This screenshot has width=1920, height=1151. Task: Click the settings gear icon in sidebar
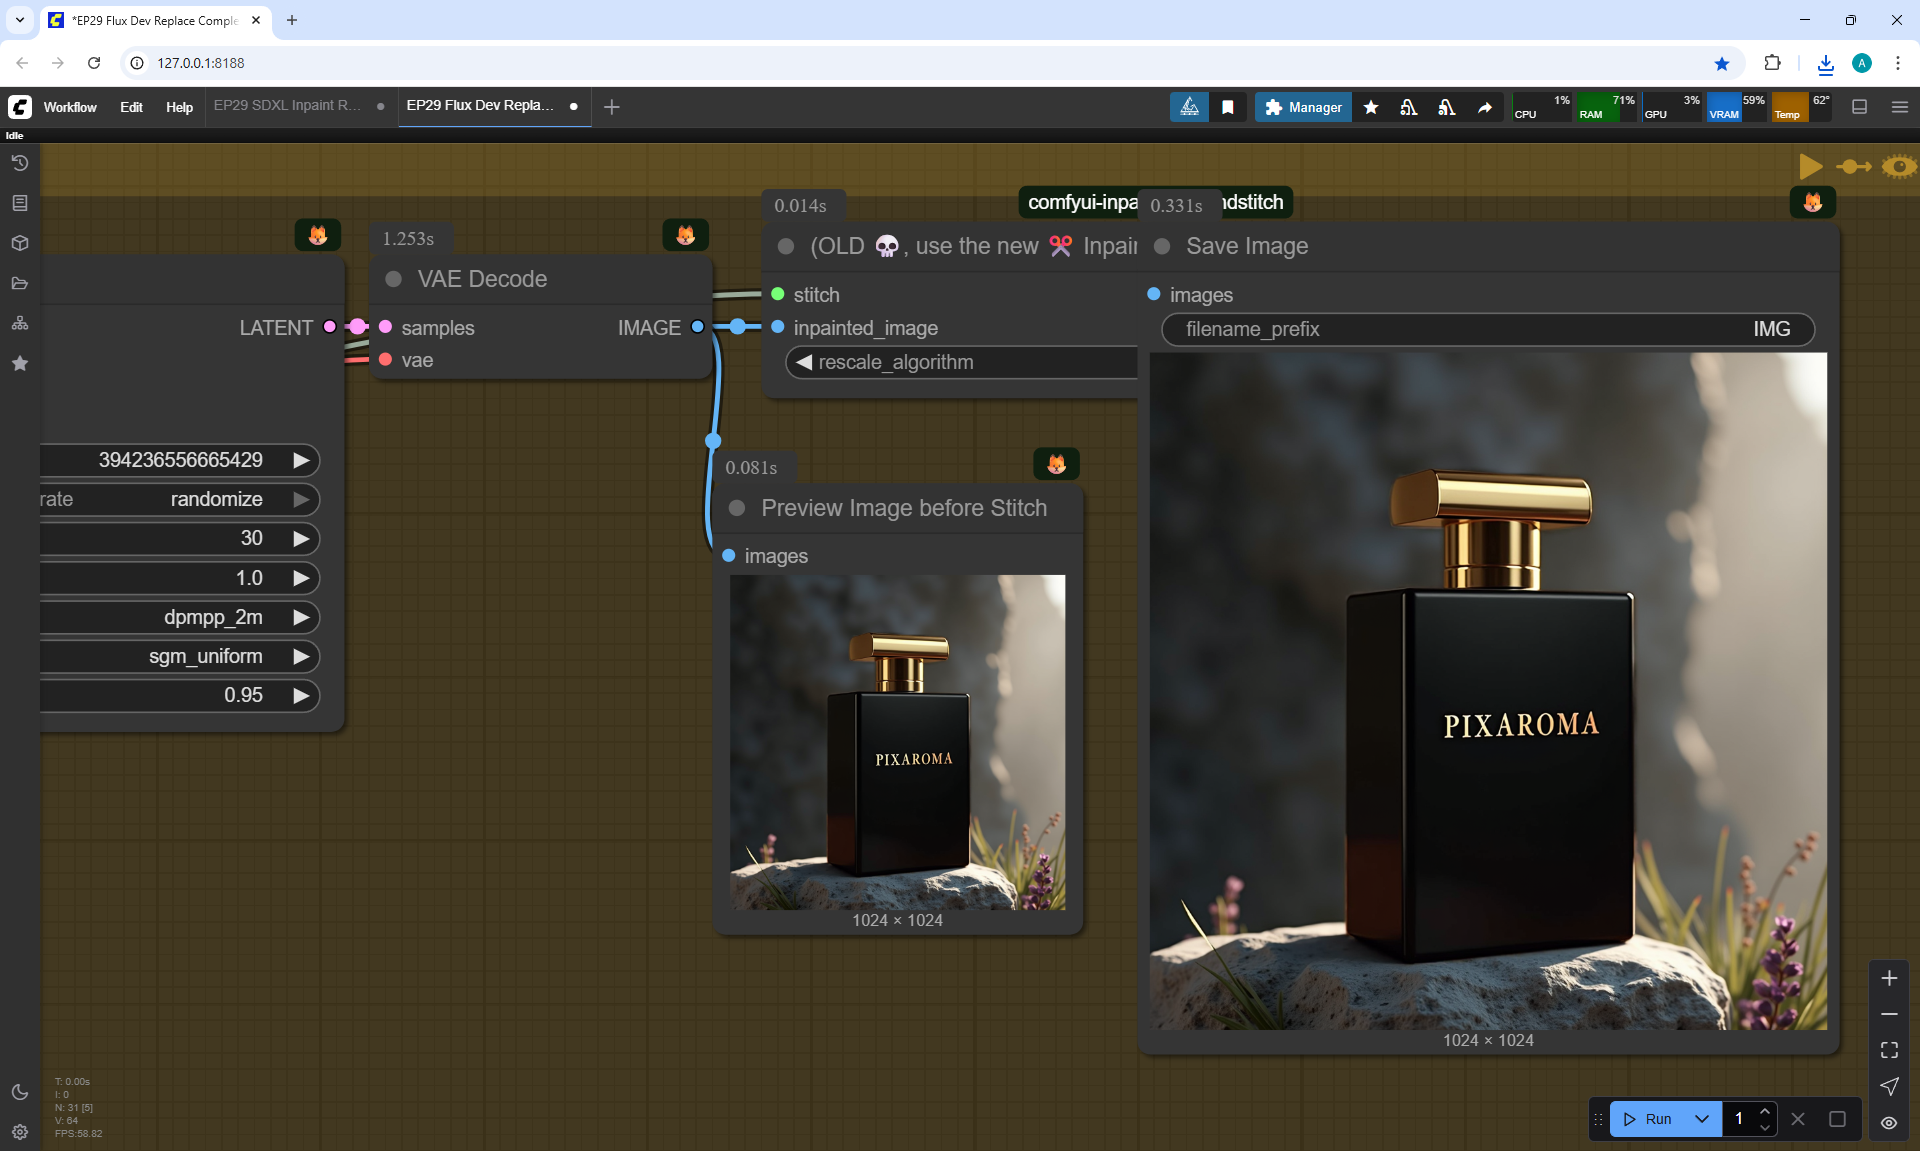pos(20,1132)
